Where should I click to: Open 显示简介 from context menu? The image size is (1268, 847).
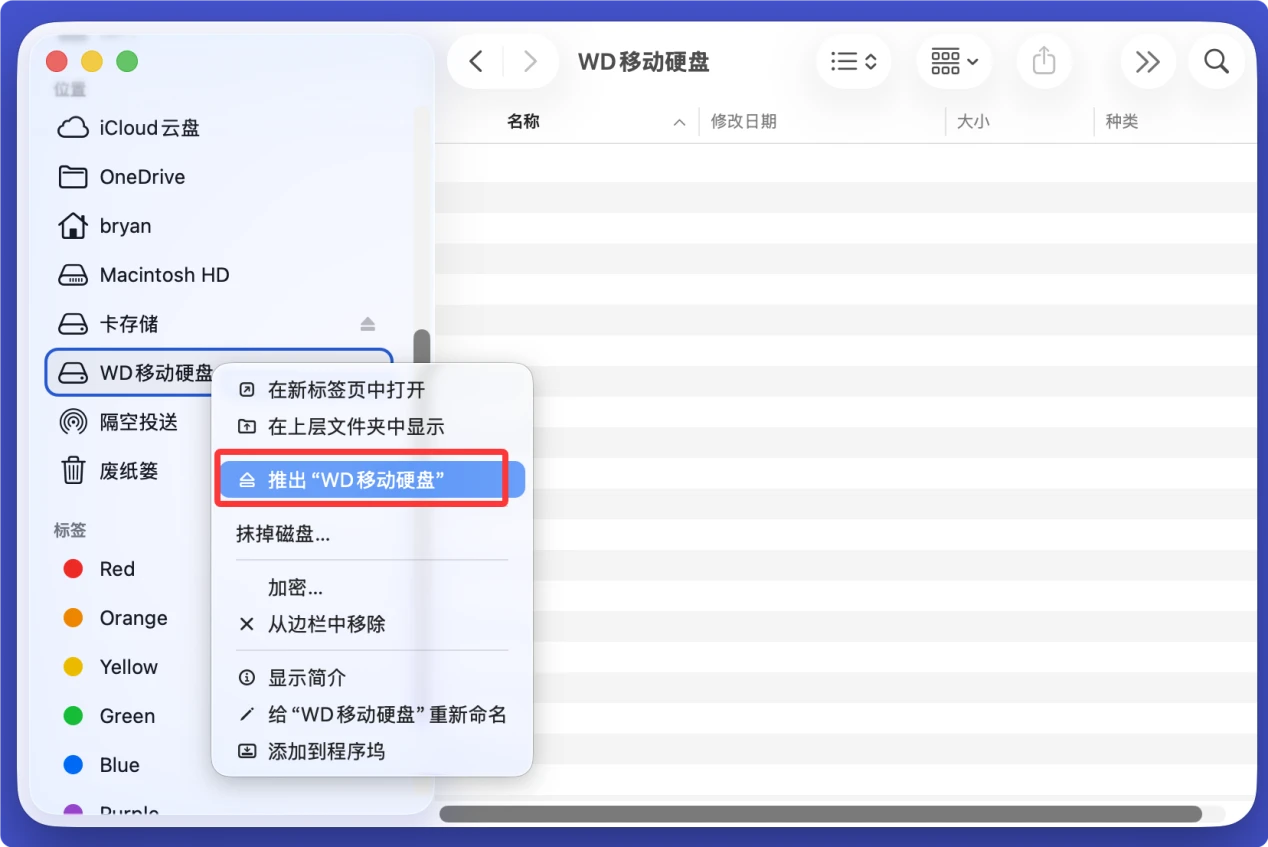click(372, 678)
